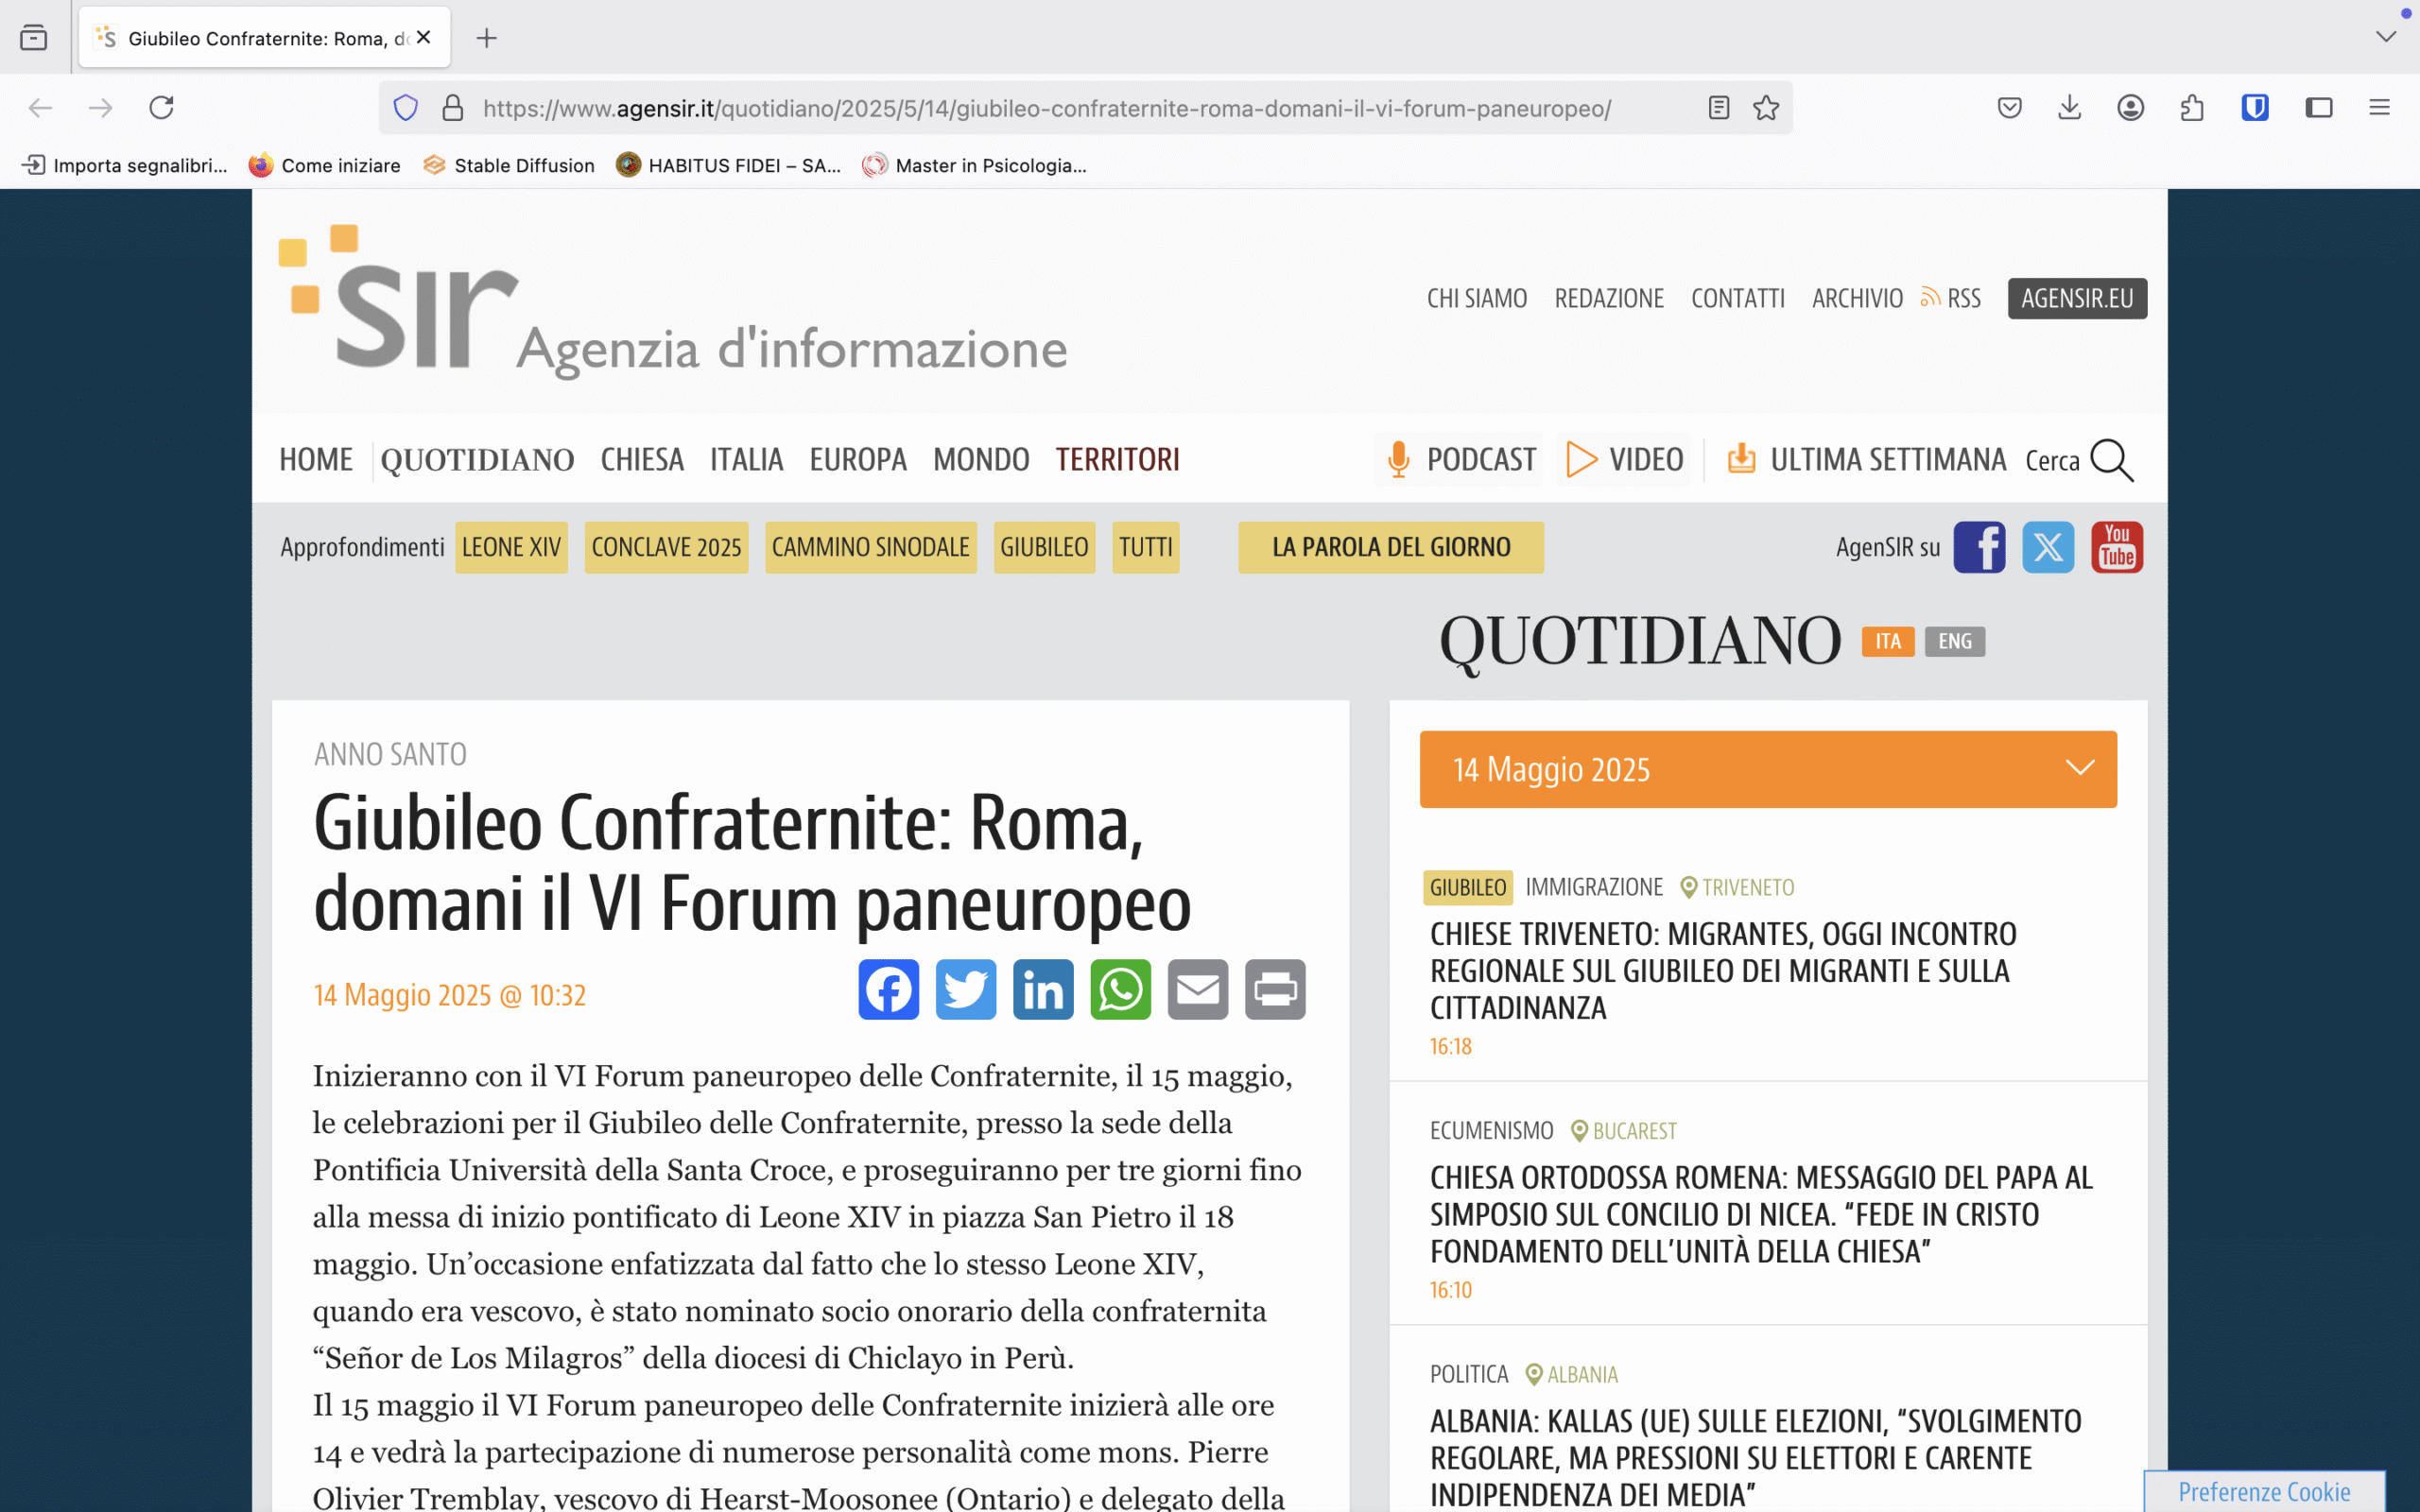Share the article on Twitter
This screenshot has height=1512, width=2420.
coord(965,989)
